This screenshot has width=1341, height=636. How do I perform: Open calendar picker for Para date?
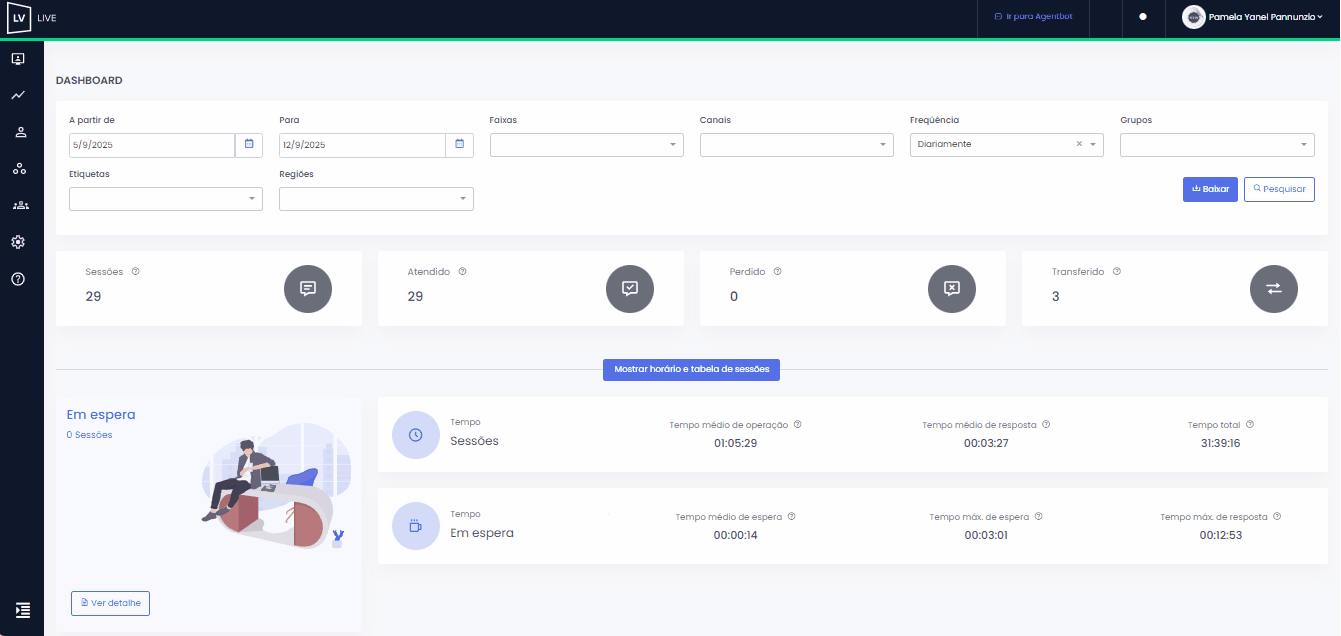pyautogui.click(x=459, y=145)
